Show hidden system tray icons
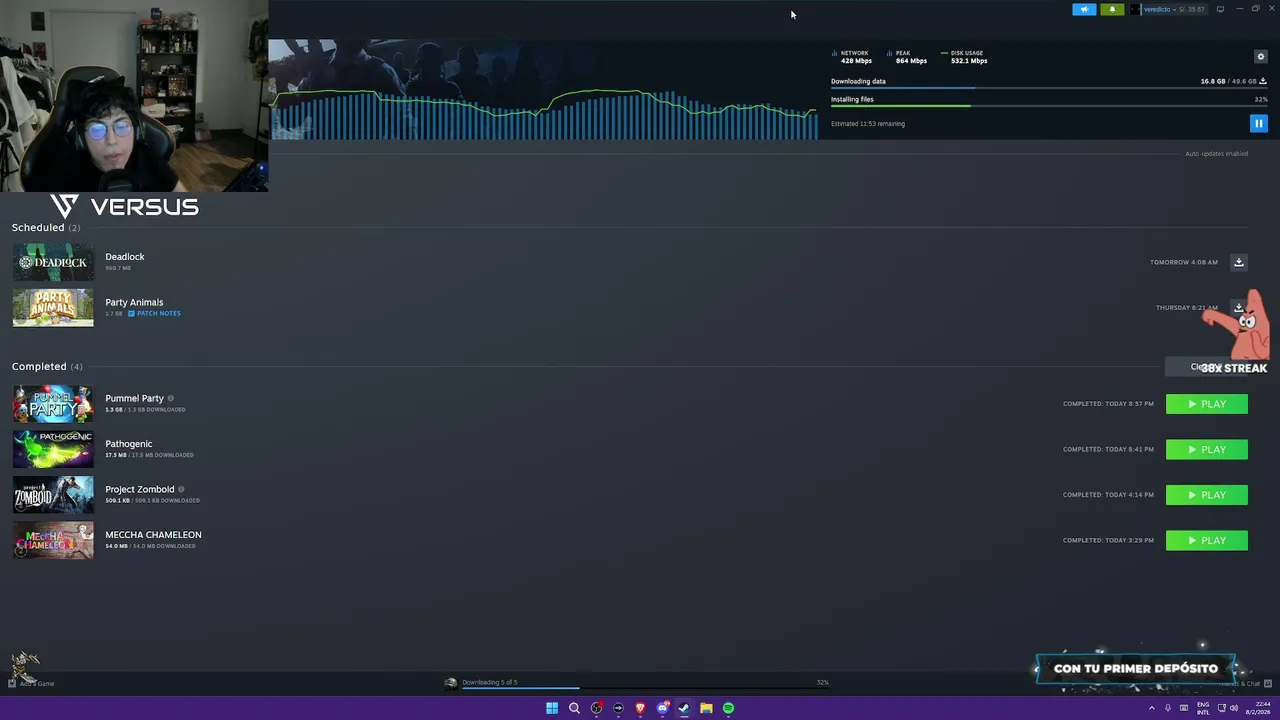 1151,708
